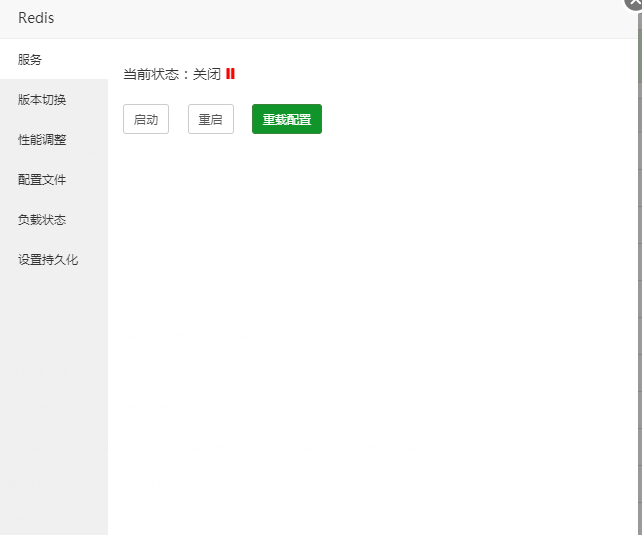Close the Redis dialog
The height and width of the screenshot is (535, 642).
[633, 2]
